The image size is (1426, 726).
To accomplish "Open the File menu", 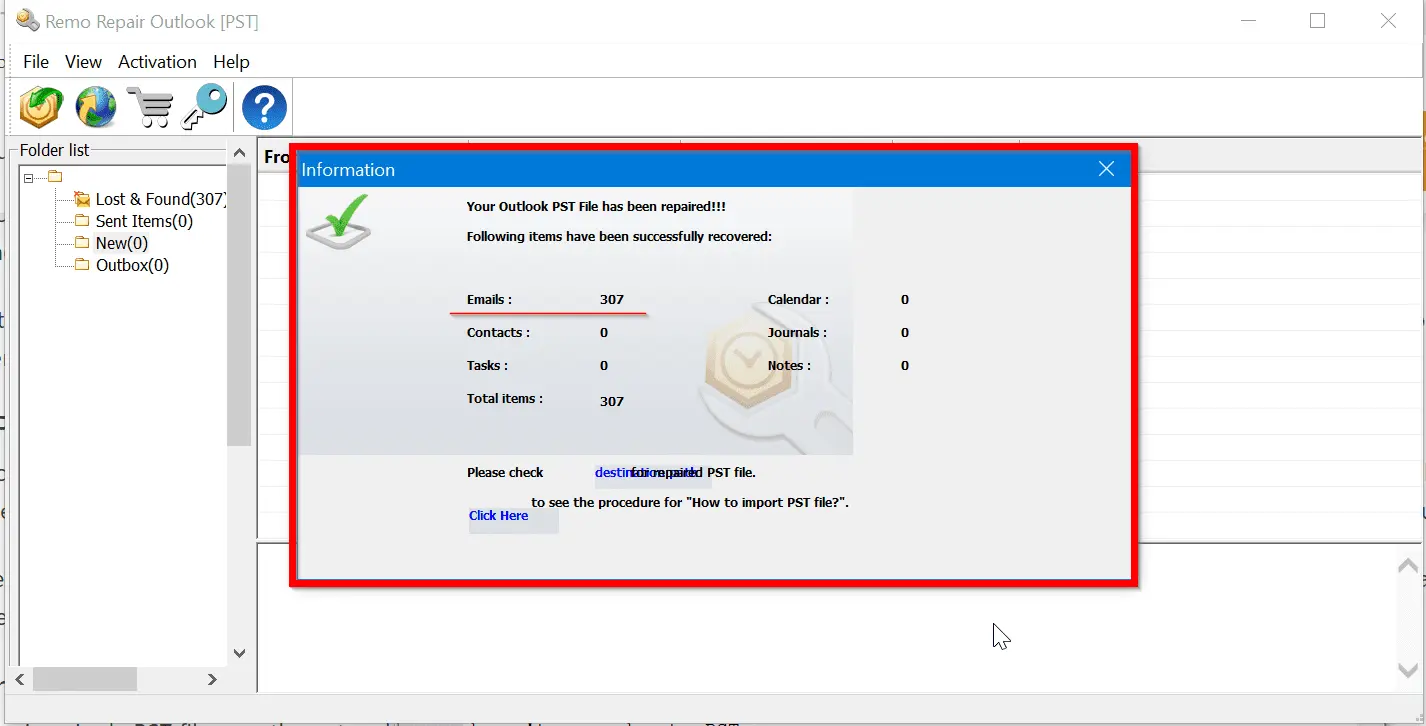I will pos(36,62).
